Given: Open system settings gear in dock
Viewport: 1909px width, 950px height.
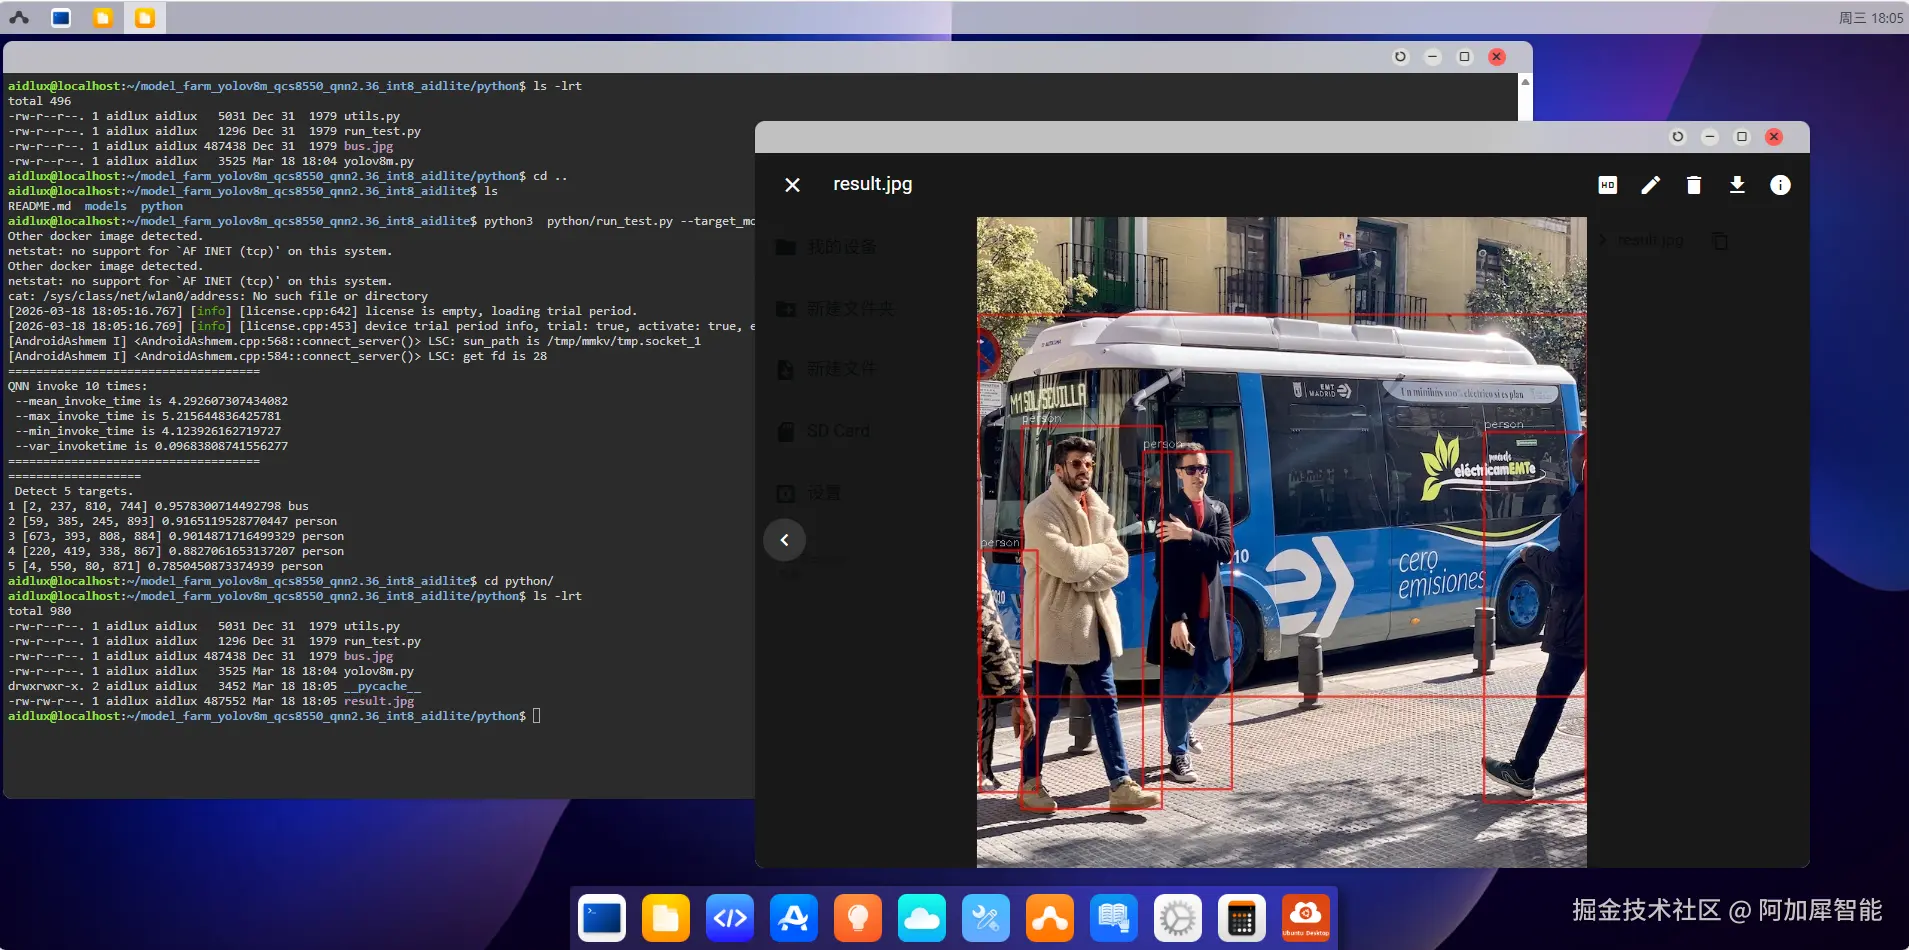Looking at the screenshot, I should pyautogui.click(x=1178, y=918).
